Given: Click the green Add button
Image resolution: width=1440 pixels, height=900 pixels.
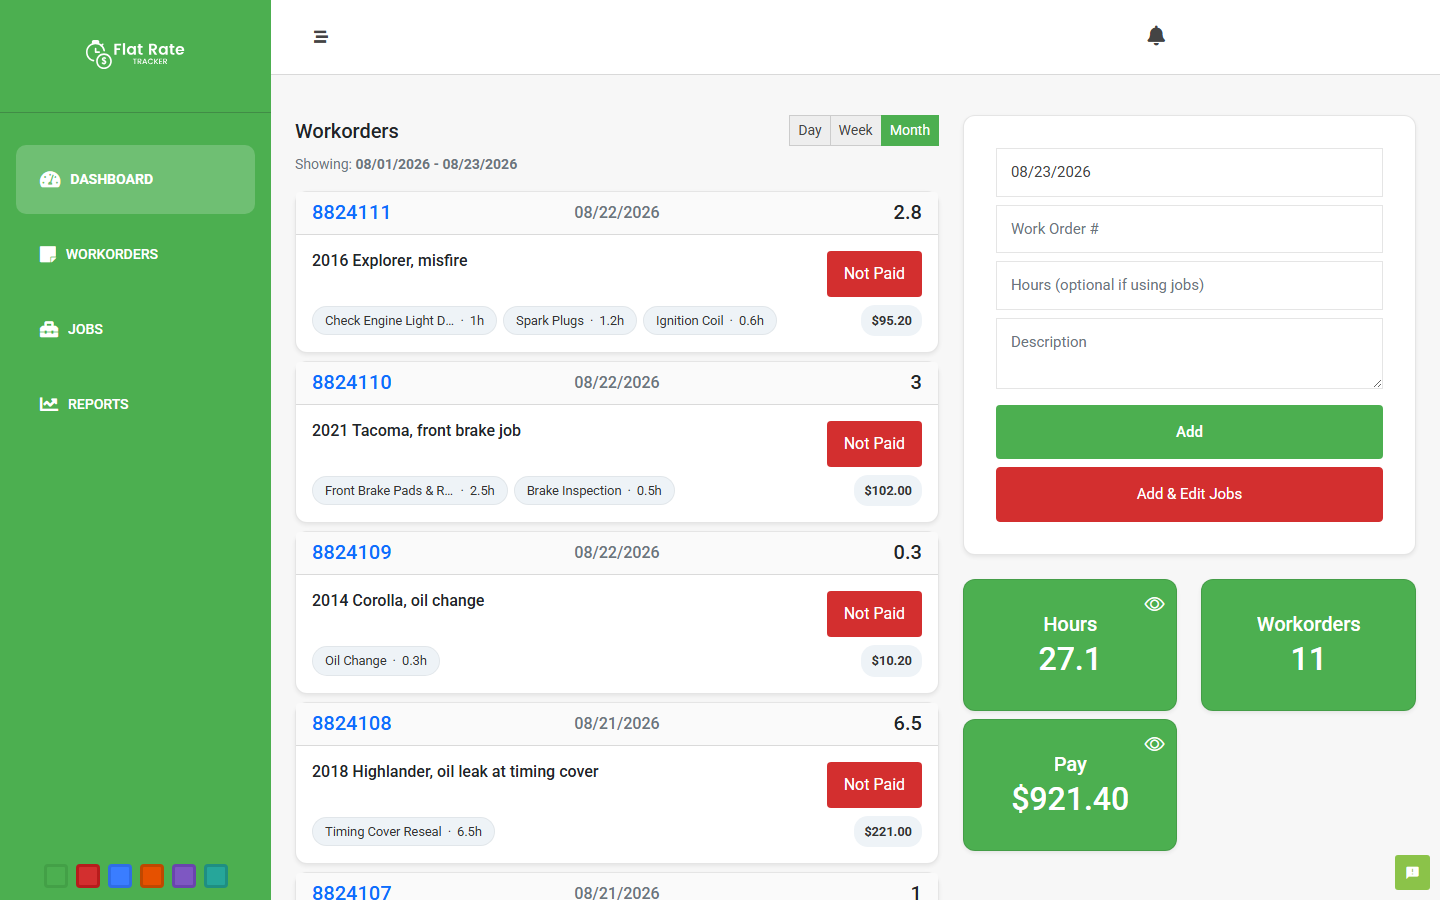Looking at the screenshot, I should pos(1189,432).
